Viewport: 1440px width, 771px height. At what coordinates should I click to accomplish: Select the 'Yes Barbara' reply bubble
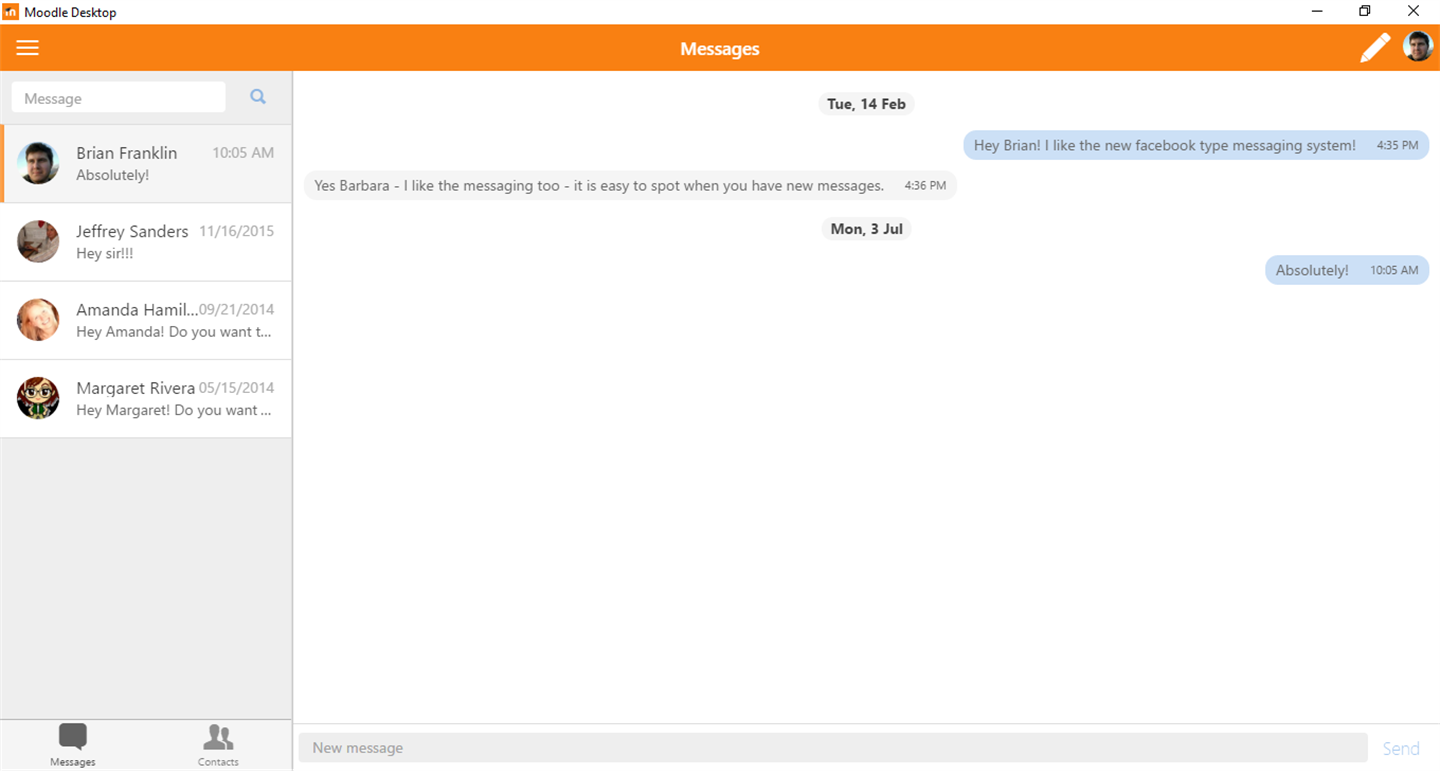pos(630,185)
